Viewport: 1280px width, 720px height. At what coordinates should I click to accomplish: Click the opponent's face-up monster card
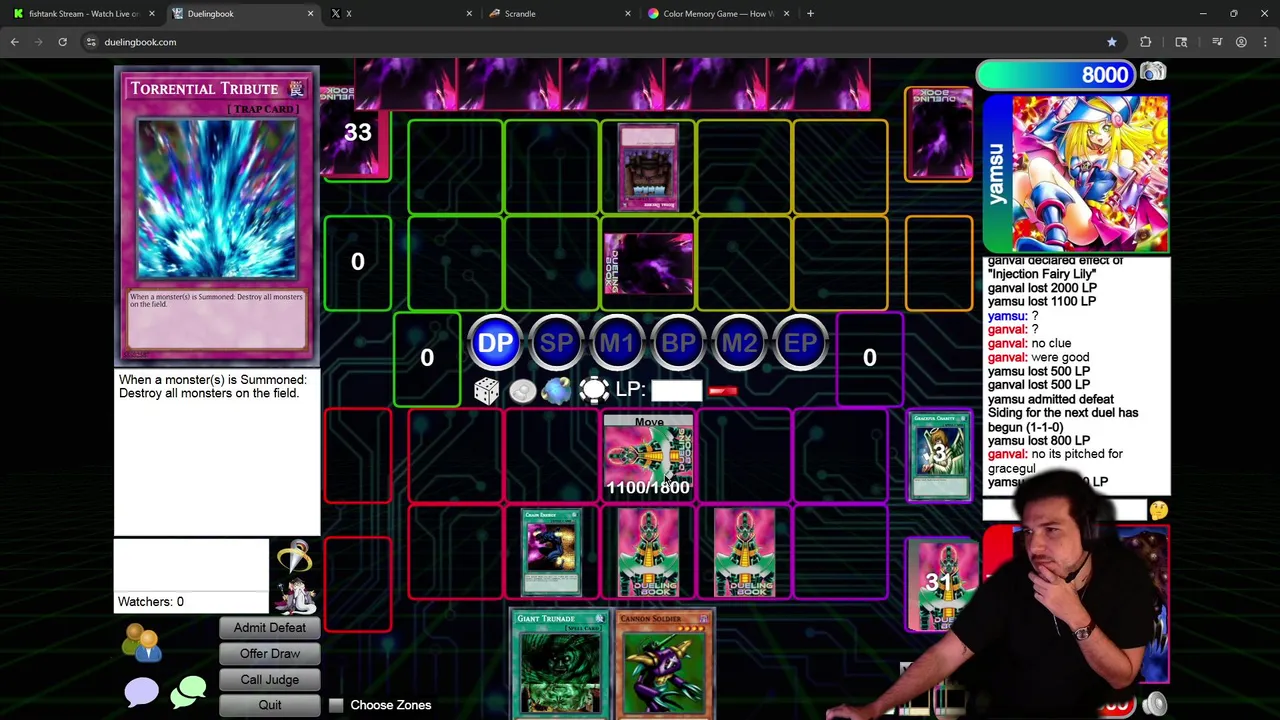[648, 168]
